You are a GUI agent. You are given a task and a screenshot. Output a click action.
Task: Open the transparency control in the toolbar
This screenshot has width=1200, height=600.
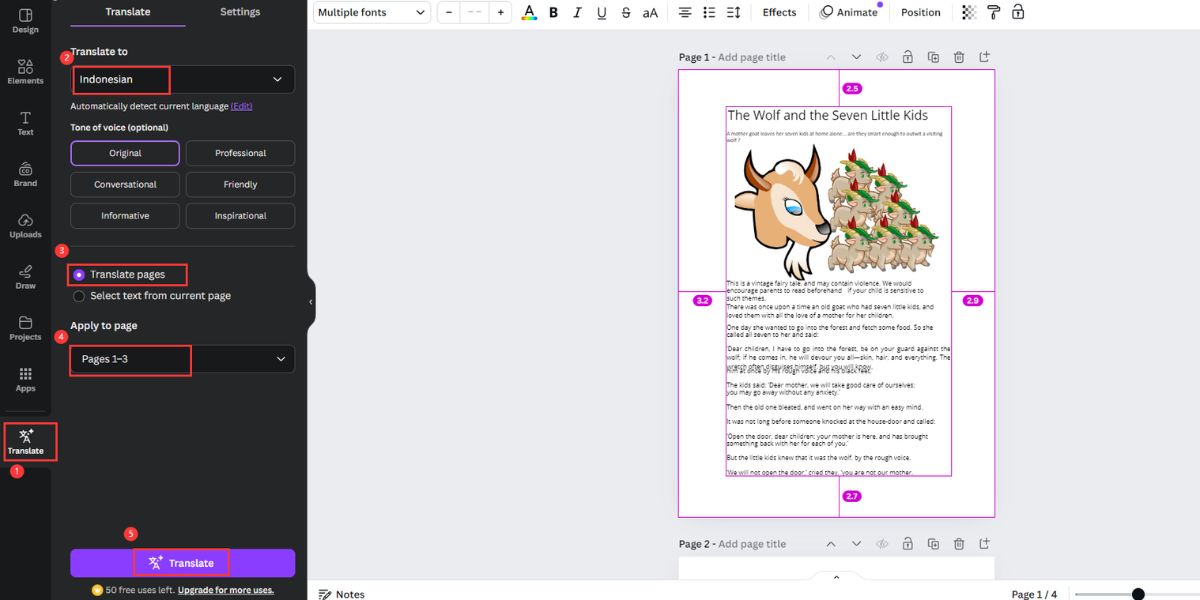pos(967,12)
